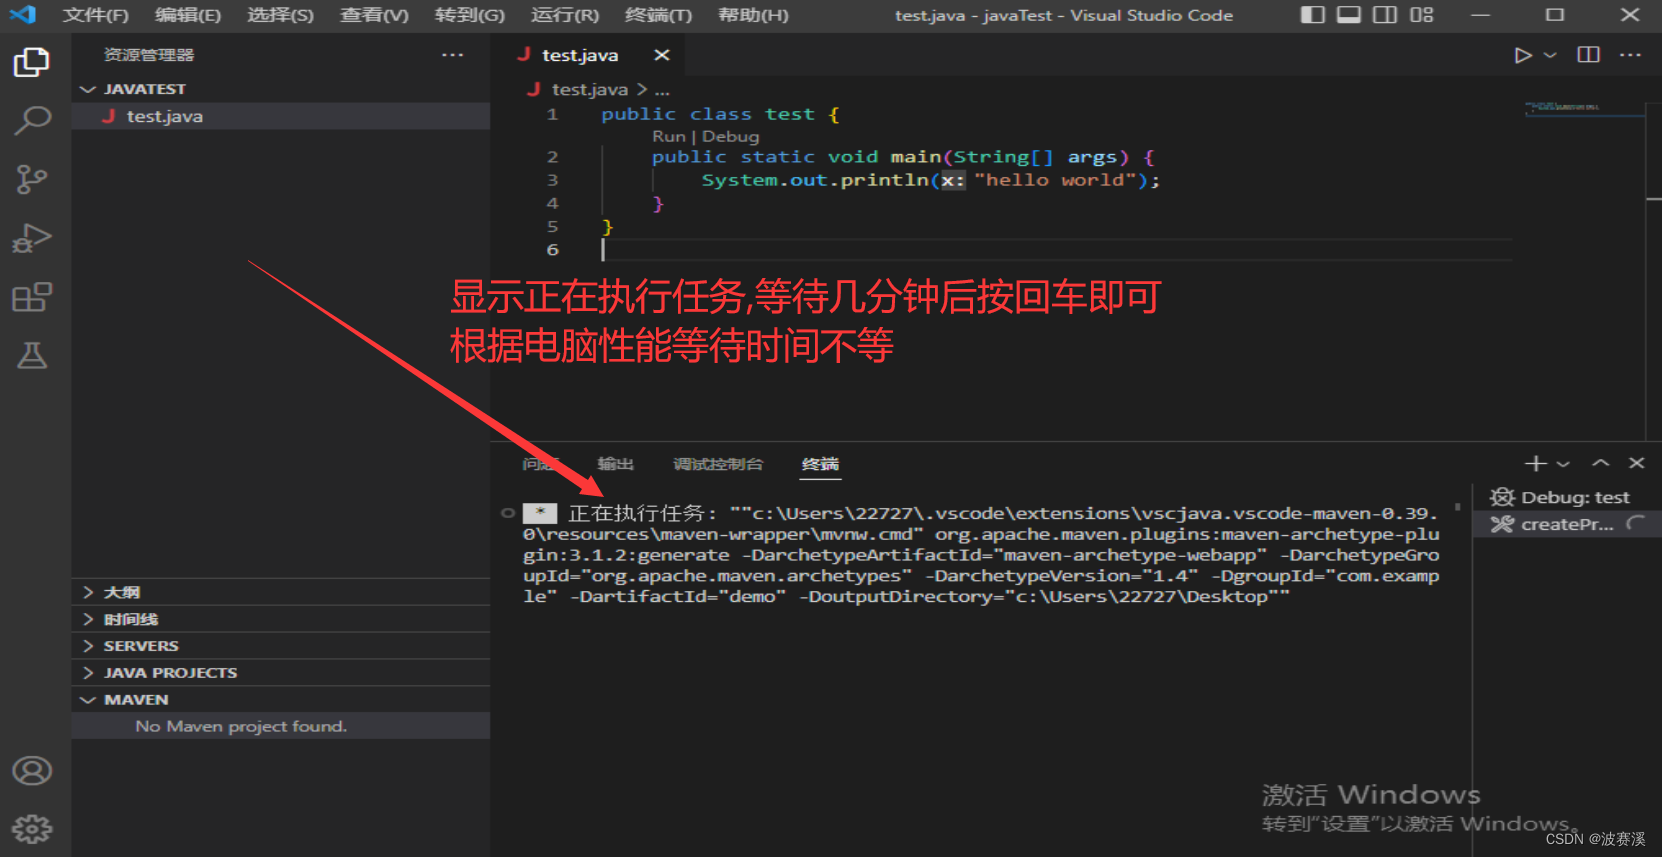Open test.java in the explorer tree
The height and width of the screenshot is (857, 1662).
point(281,116)
